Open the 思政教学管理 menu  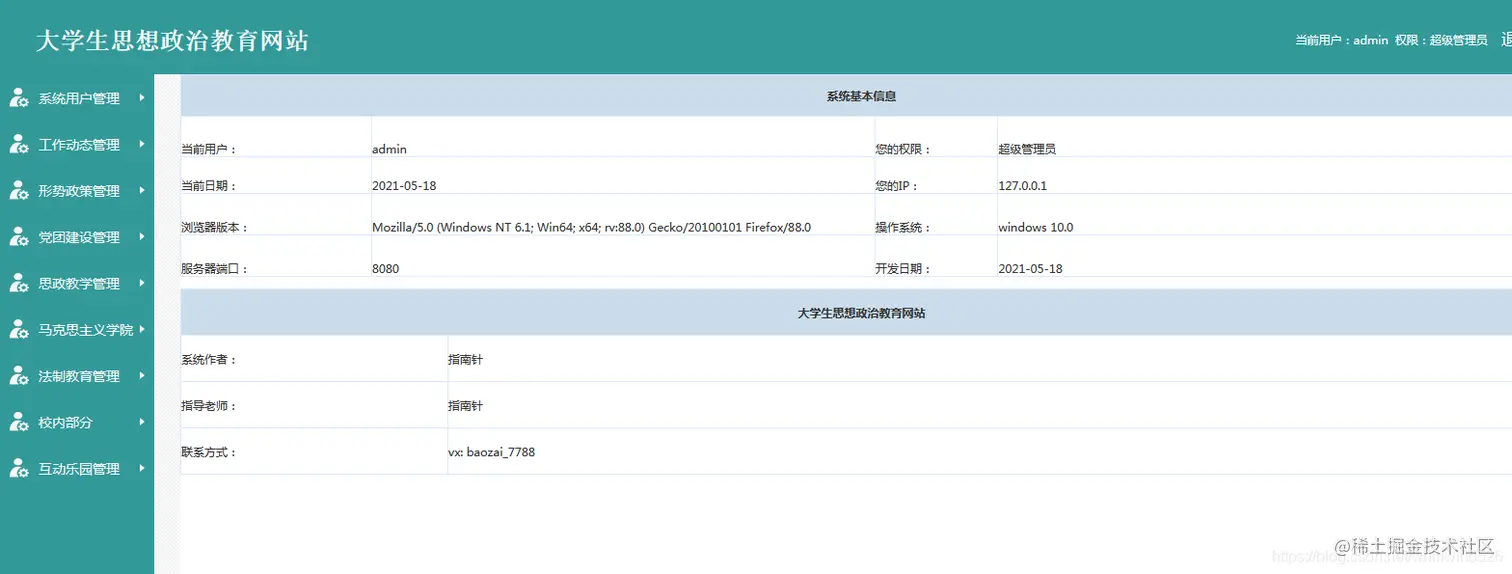tap(77, 283)
